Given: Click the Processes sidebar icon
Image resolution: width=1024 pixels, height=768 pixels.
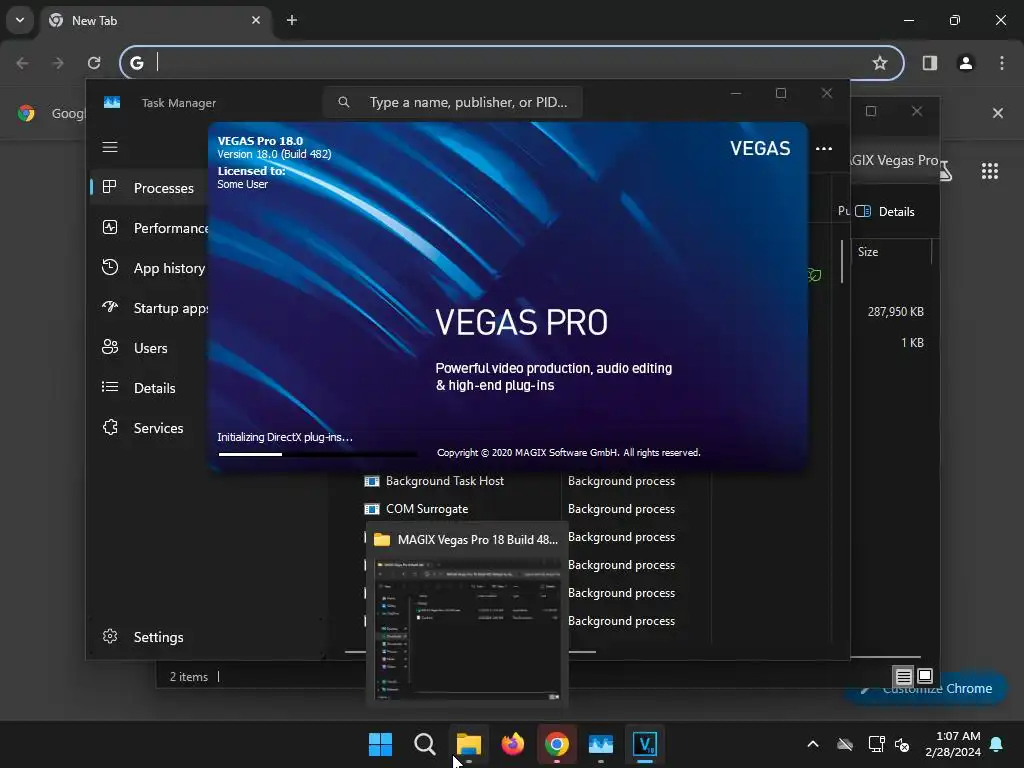Looking at the screenshot, I should click(110, 187).
